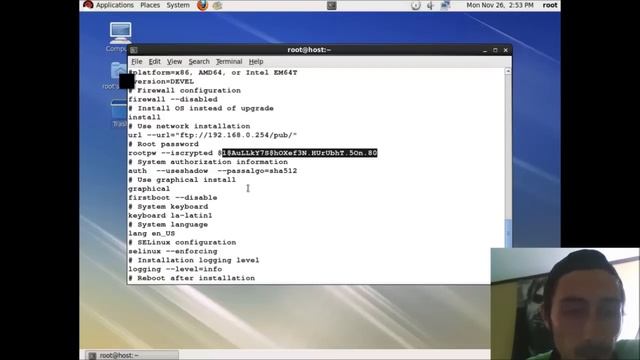Click the update notifier icon in system tray
Screen dimensions: 640x360
pyautogui.click(x=416, y=5)
